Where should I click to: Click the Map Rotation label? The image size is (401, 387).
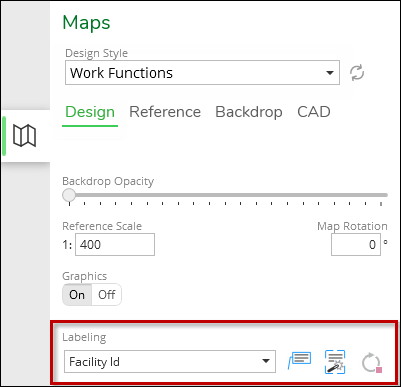(352, 226)
